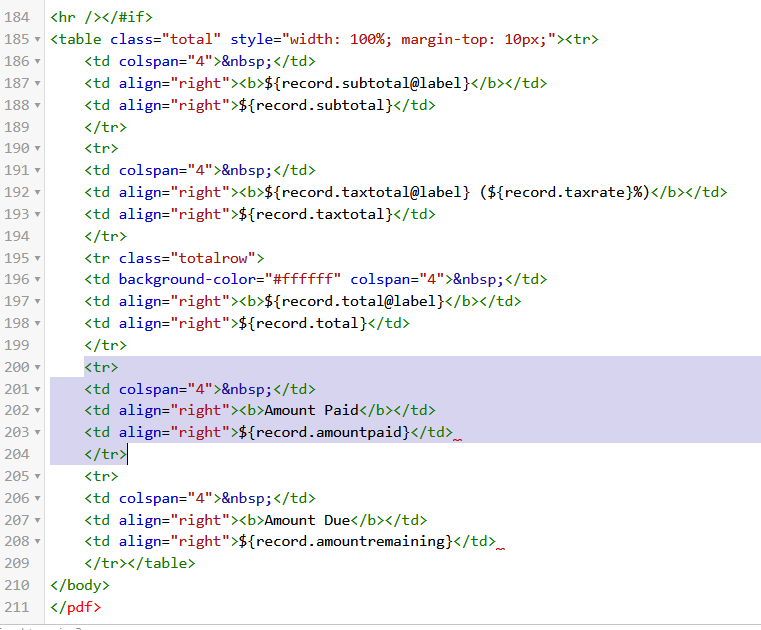Click '${record.amountremaining}' expression
This screenshot has height=630, width=761.
click(346, 541)
